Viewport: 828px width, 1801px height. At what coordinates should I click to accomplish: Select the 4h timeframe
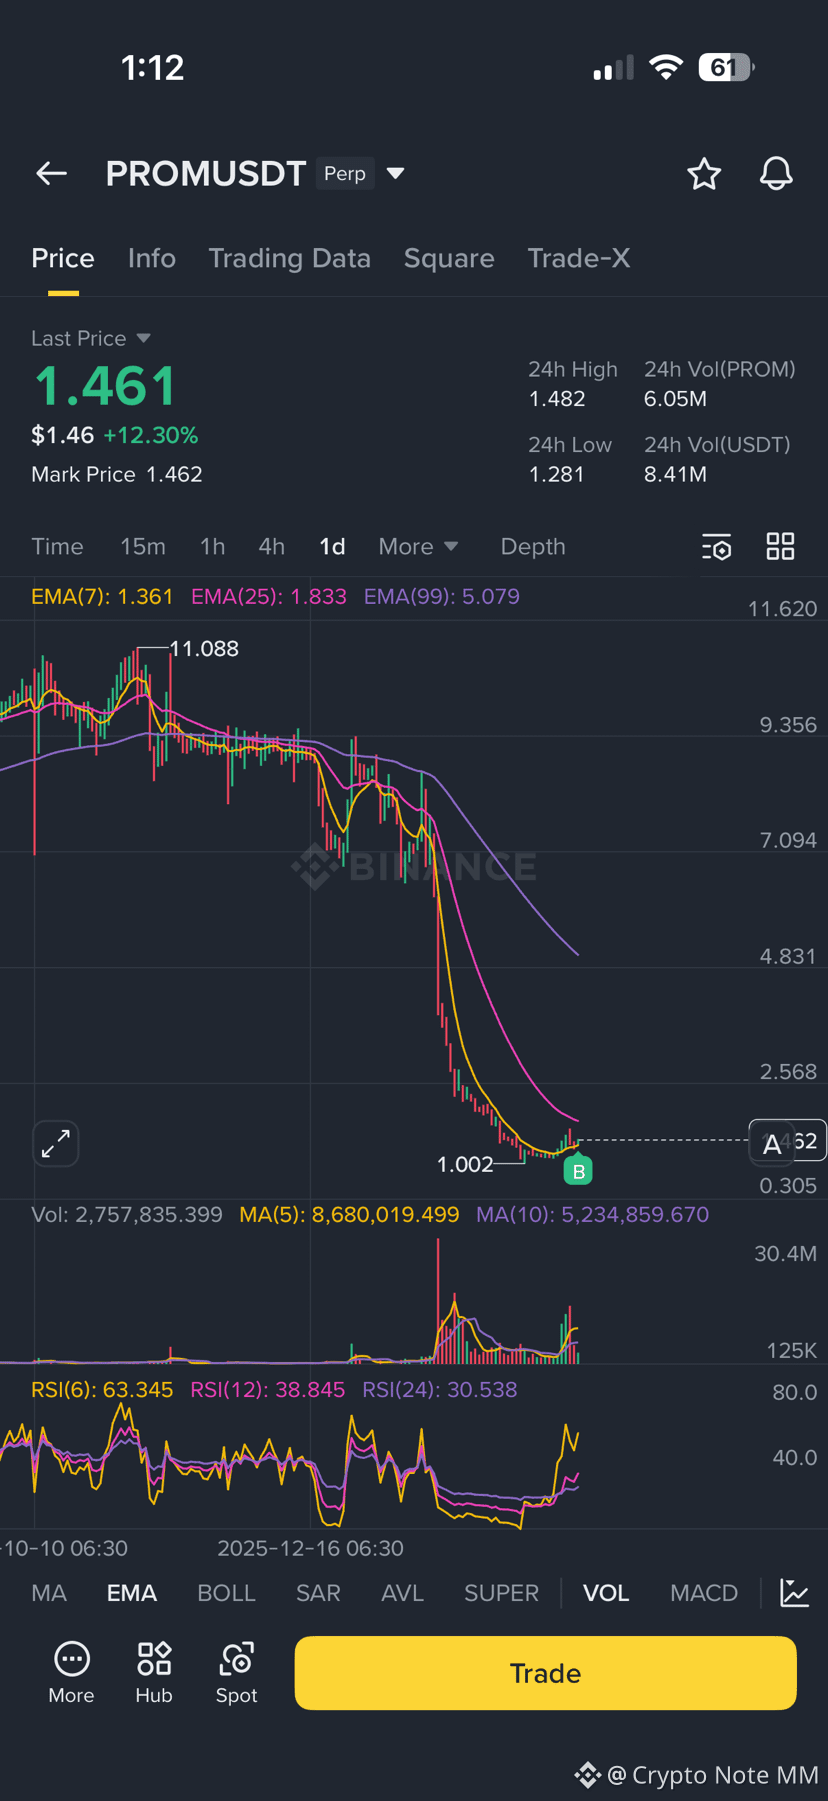pyautogui.click(x=272, y=546)
